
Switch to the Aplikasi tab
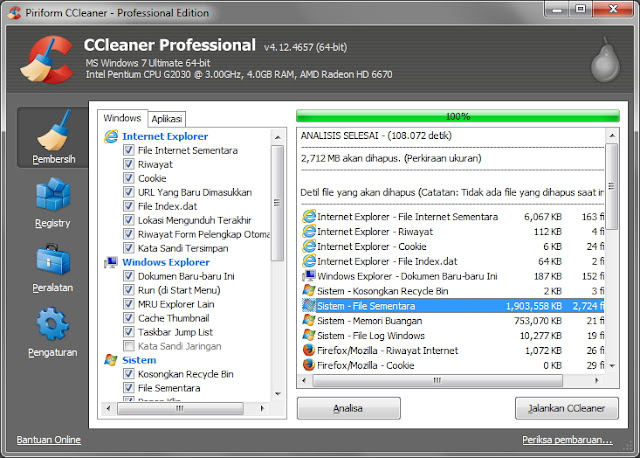click(x=167, y=119)
